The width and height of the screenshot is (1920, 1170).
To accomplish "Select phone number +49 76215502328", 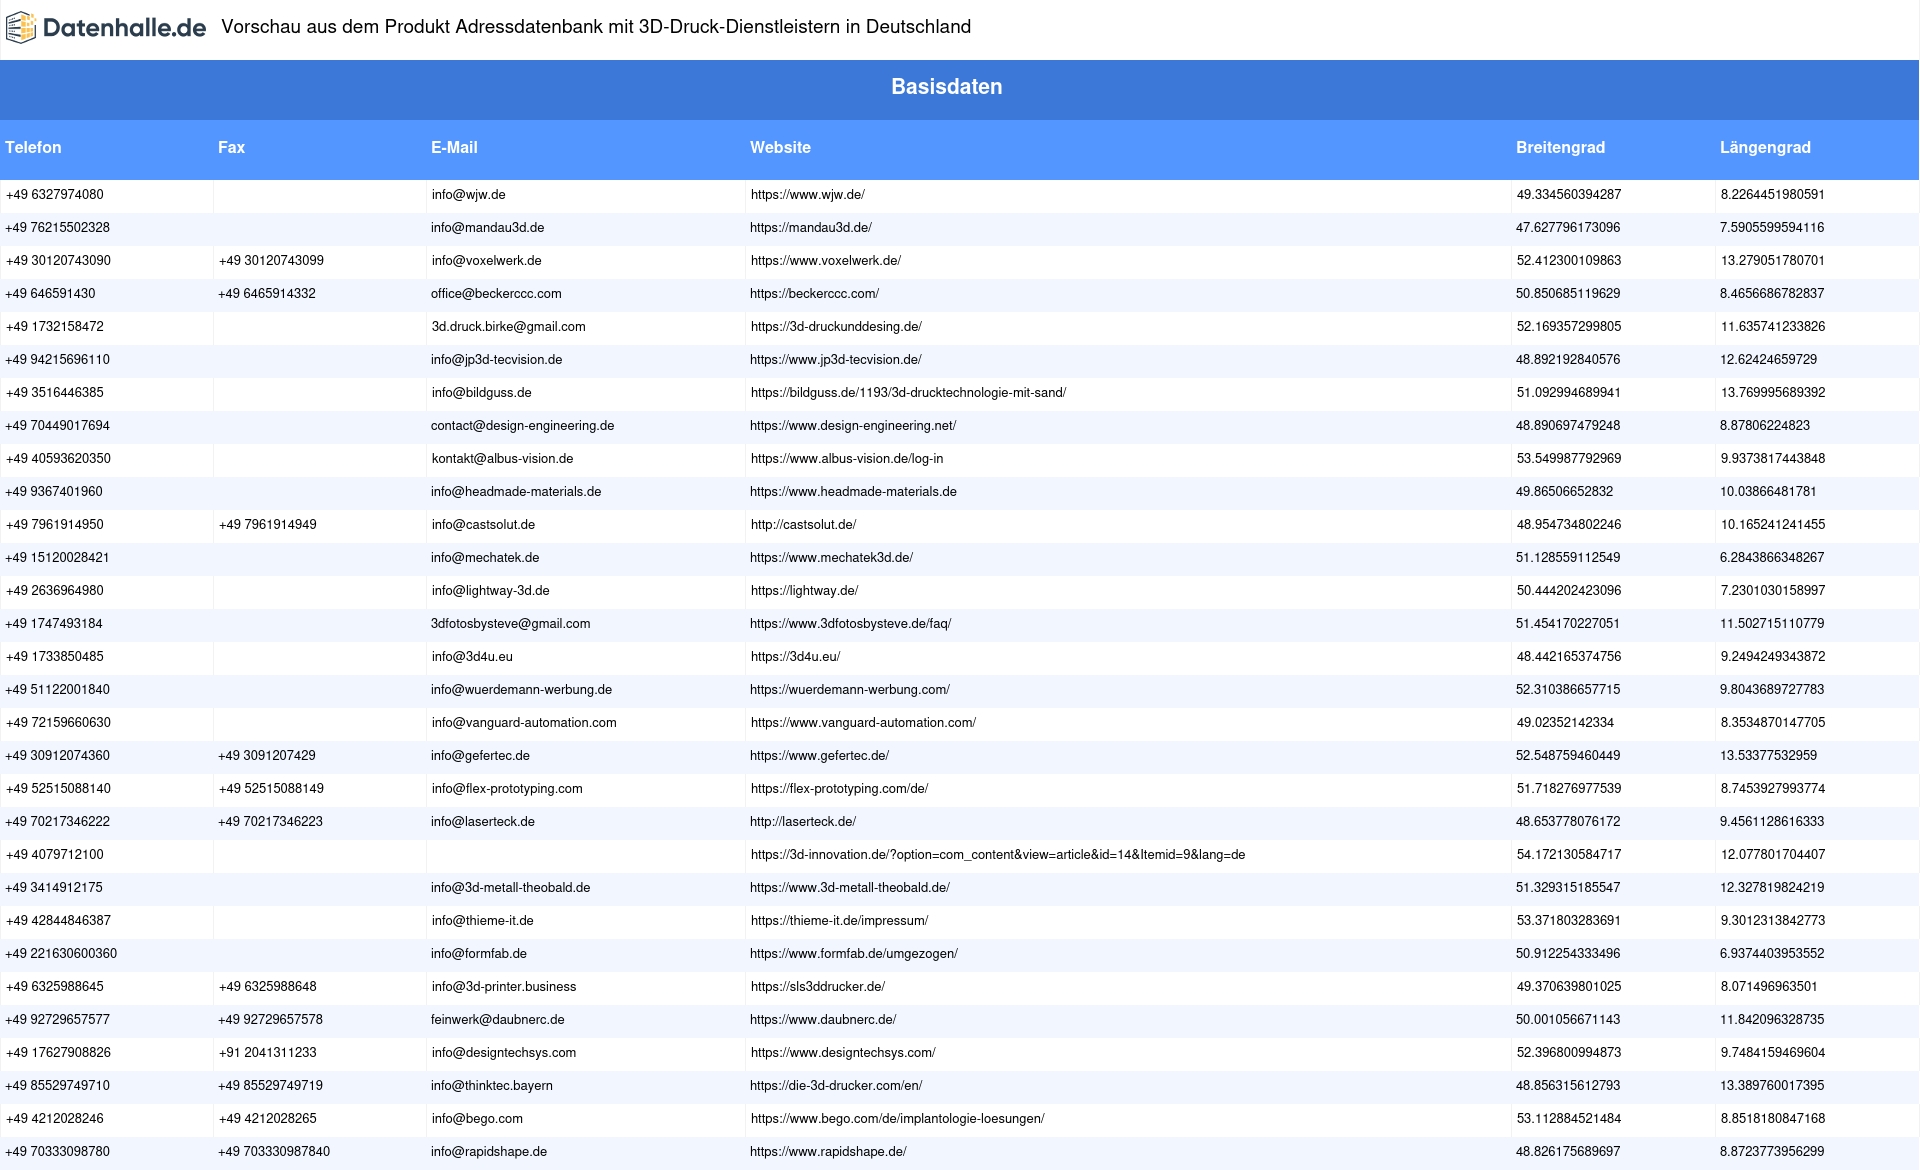I will (x=58, y=228).
